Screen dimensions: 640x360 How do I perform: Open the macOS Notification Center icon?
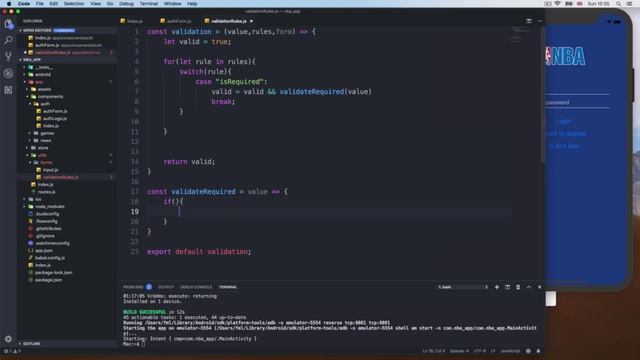pos(629,4)
